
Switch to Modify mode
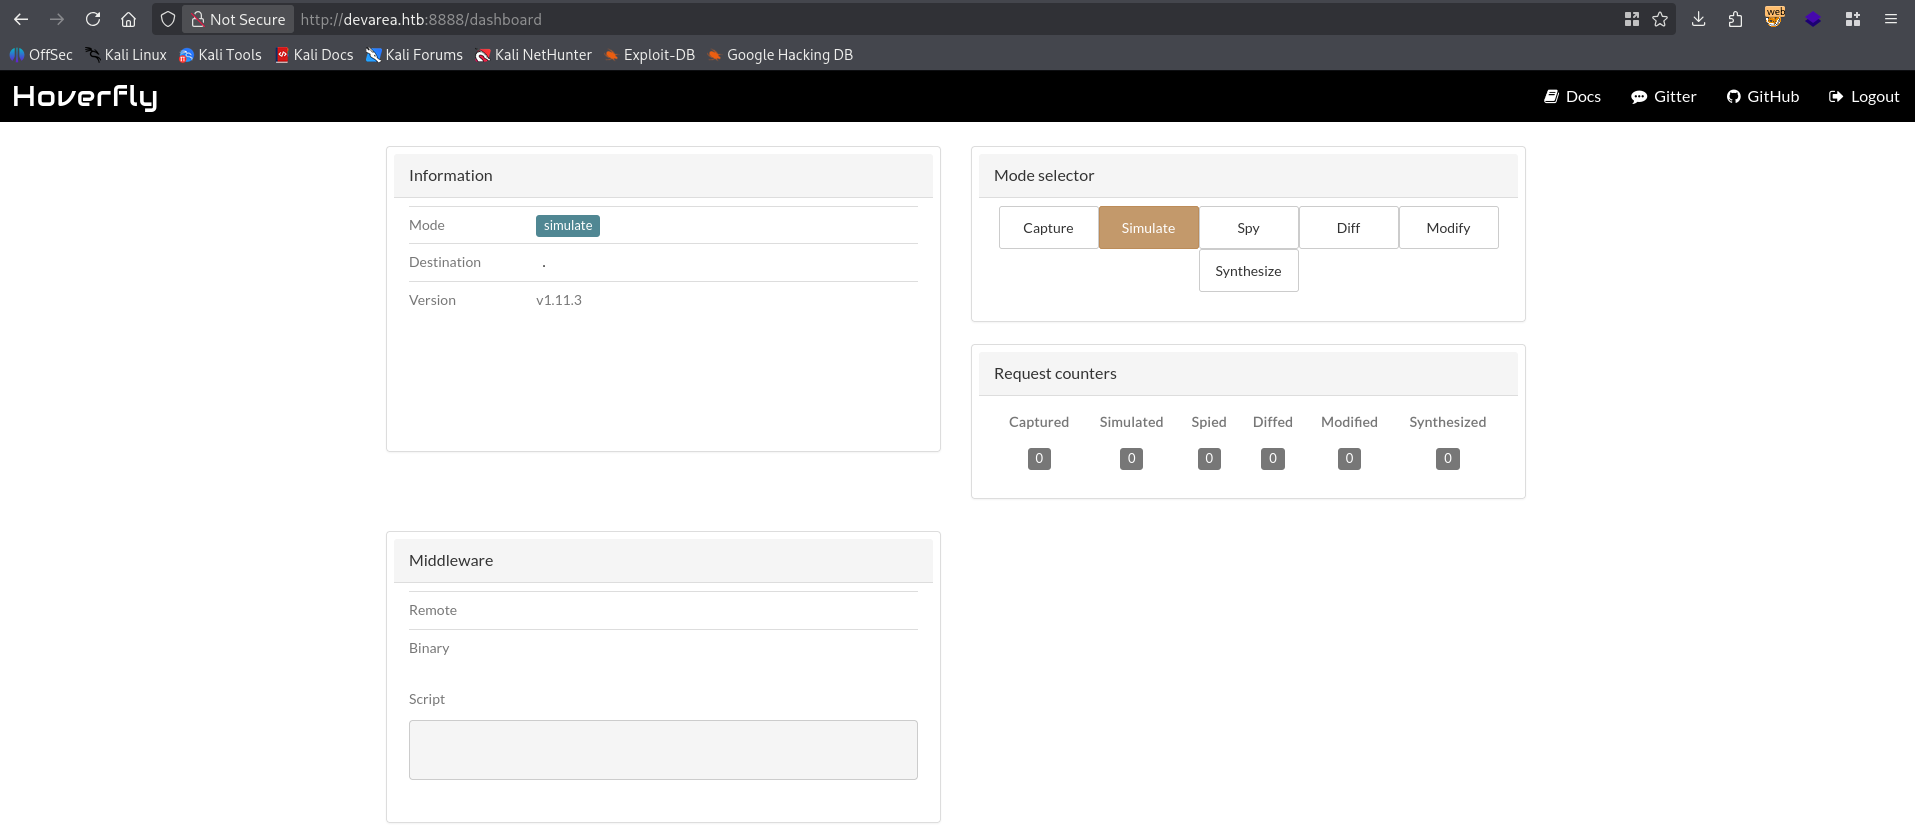pos(1448,228)
